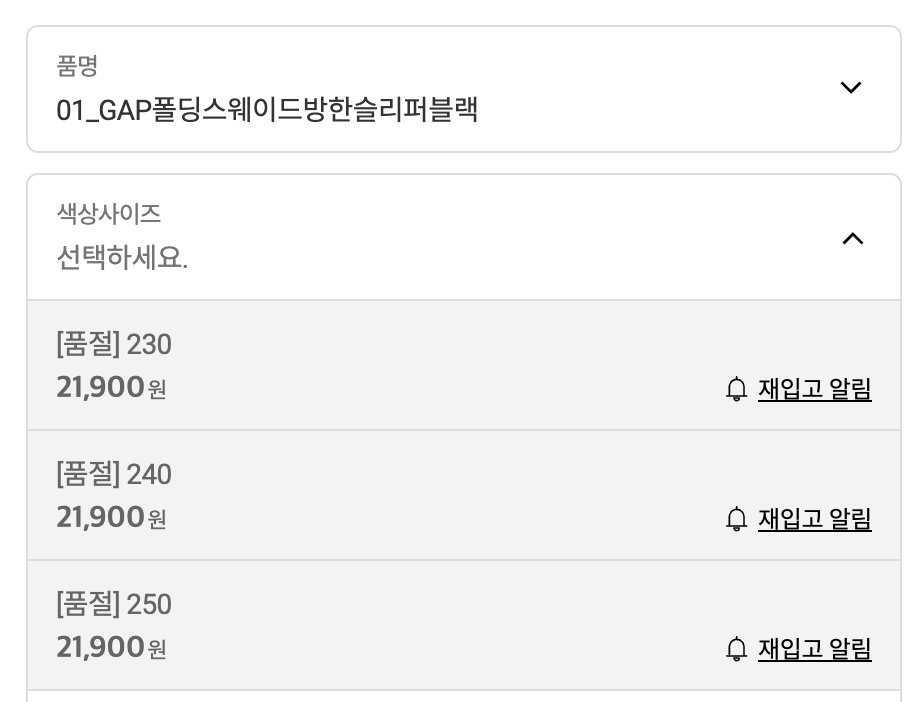Click the down chevron in the 품명 box
918x702 pixels.
pos(851,88)
